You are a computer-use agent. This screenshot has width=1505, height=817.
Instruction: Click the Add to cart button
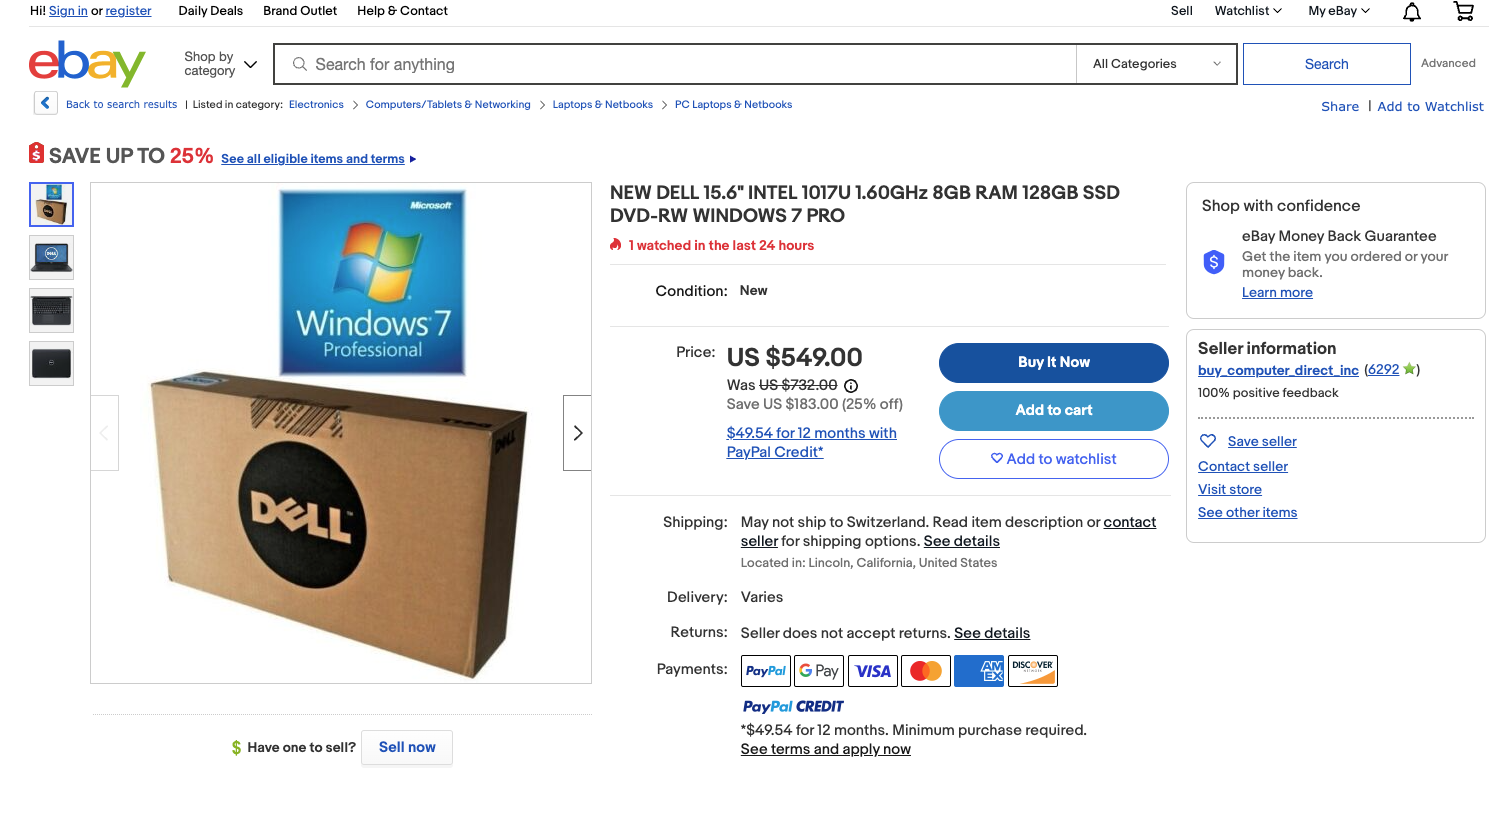click(1053, 410)
